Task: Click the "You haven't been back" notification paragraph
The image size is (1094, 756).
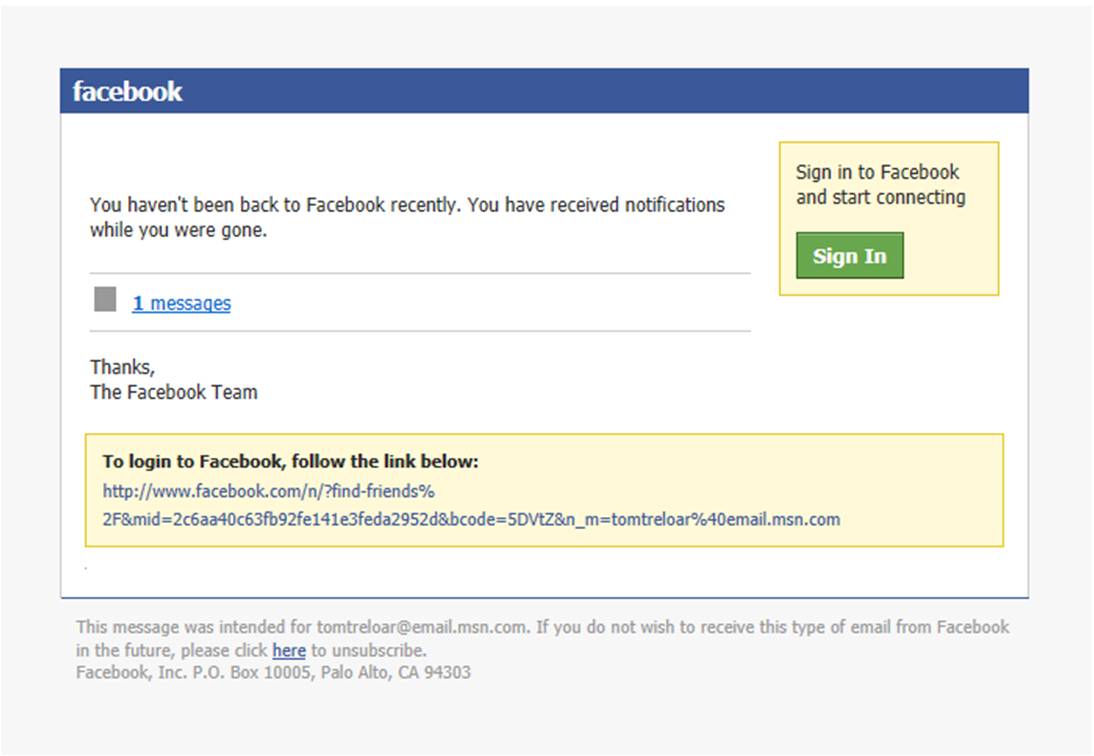Action: pos(407,205)
